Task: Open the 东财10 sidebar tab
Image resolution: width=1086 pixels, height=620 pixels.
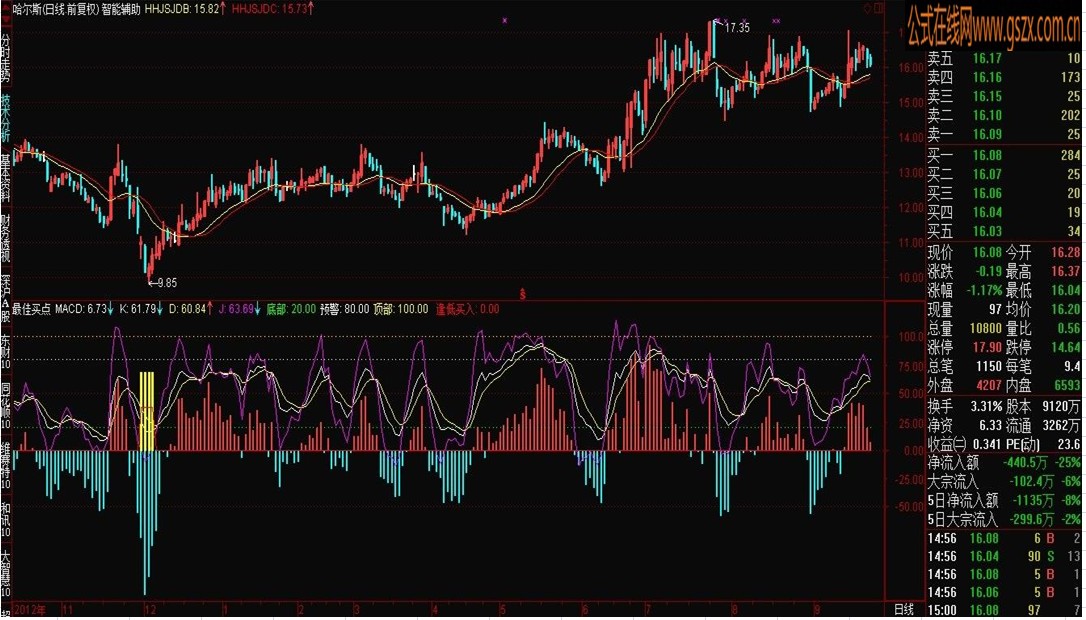Action: [6, 353]
